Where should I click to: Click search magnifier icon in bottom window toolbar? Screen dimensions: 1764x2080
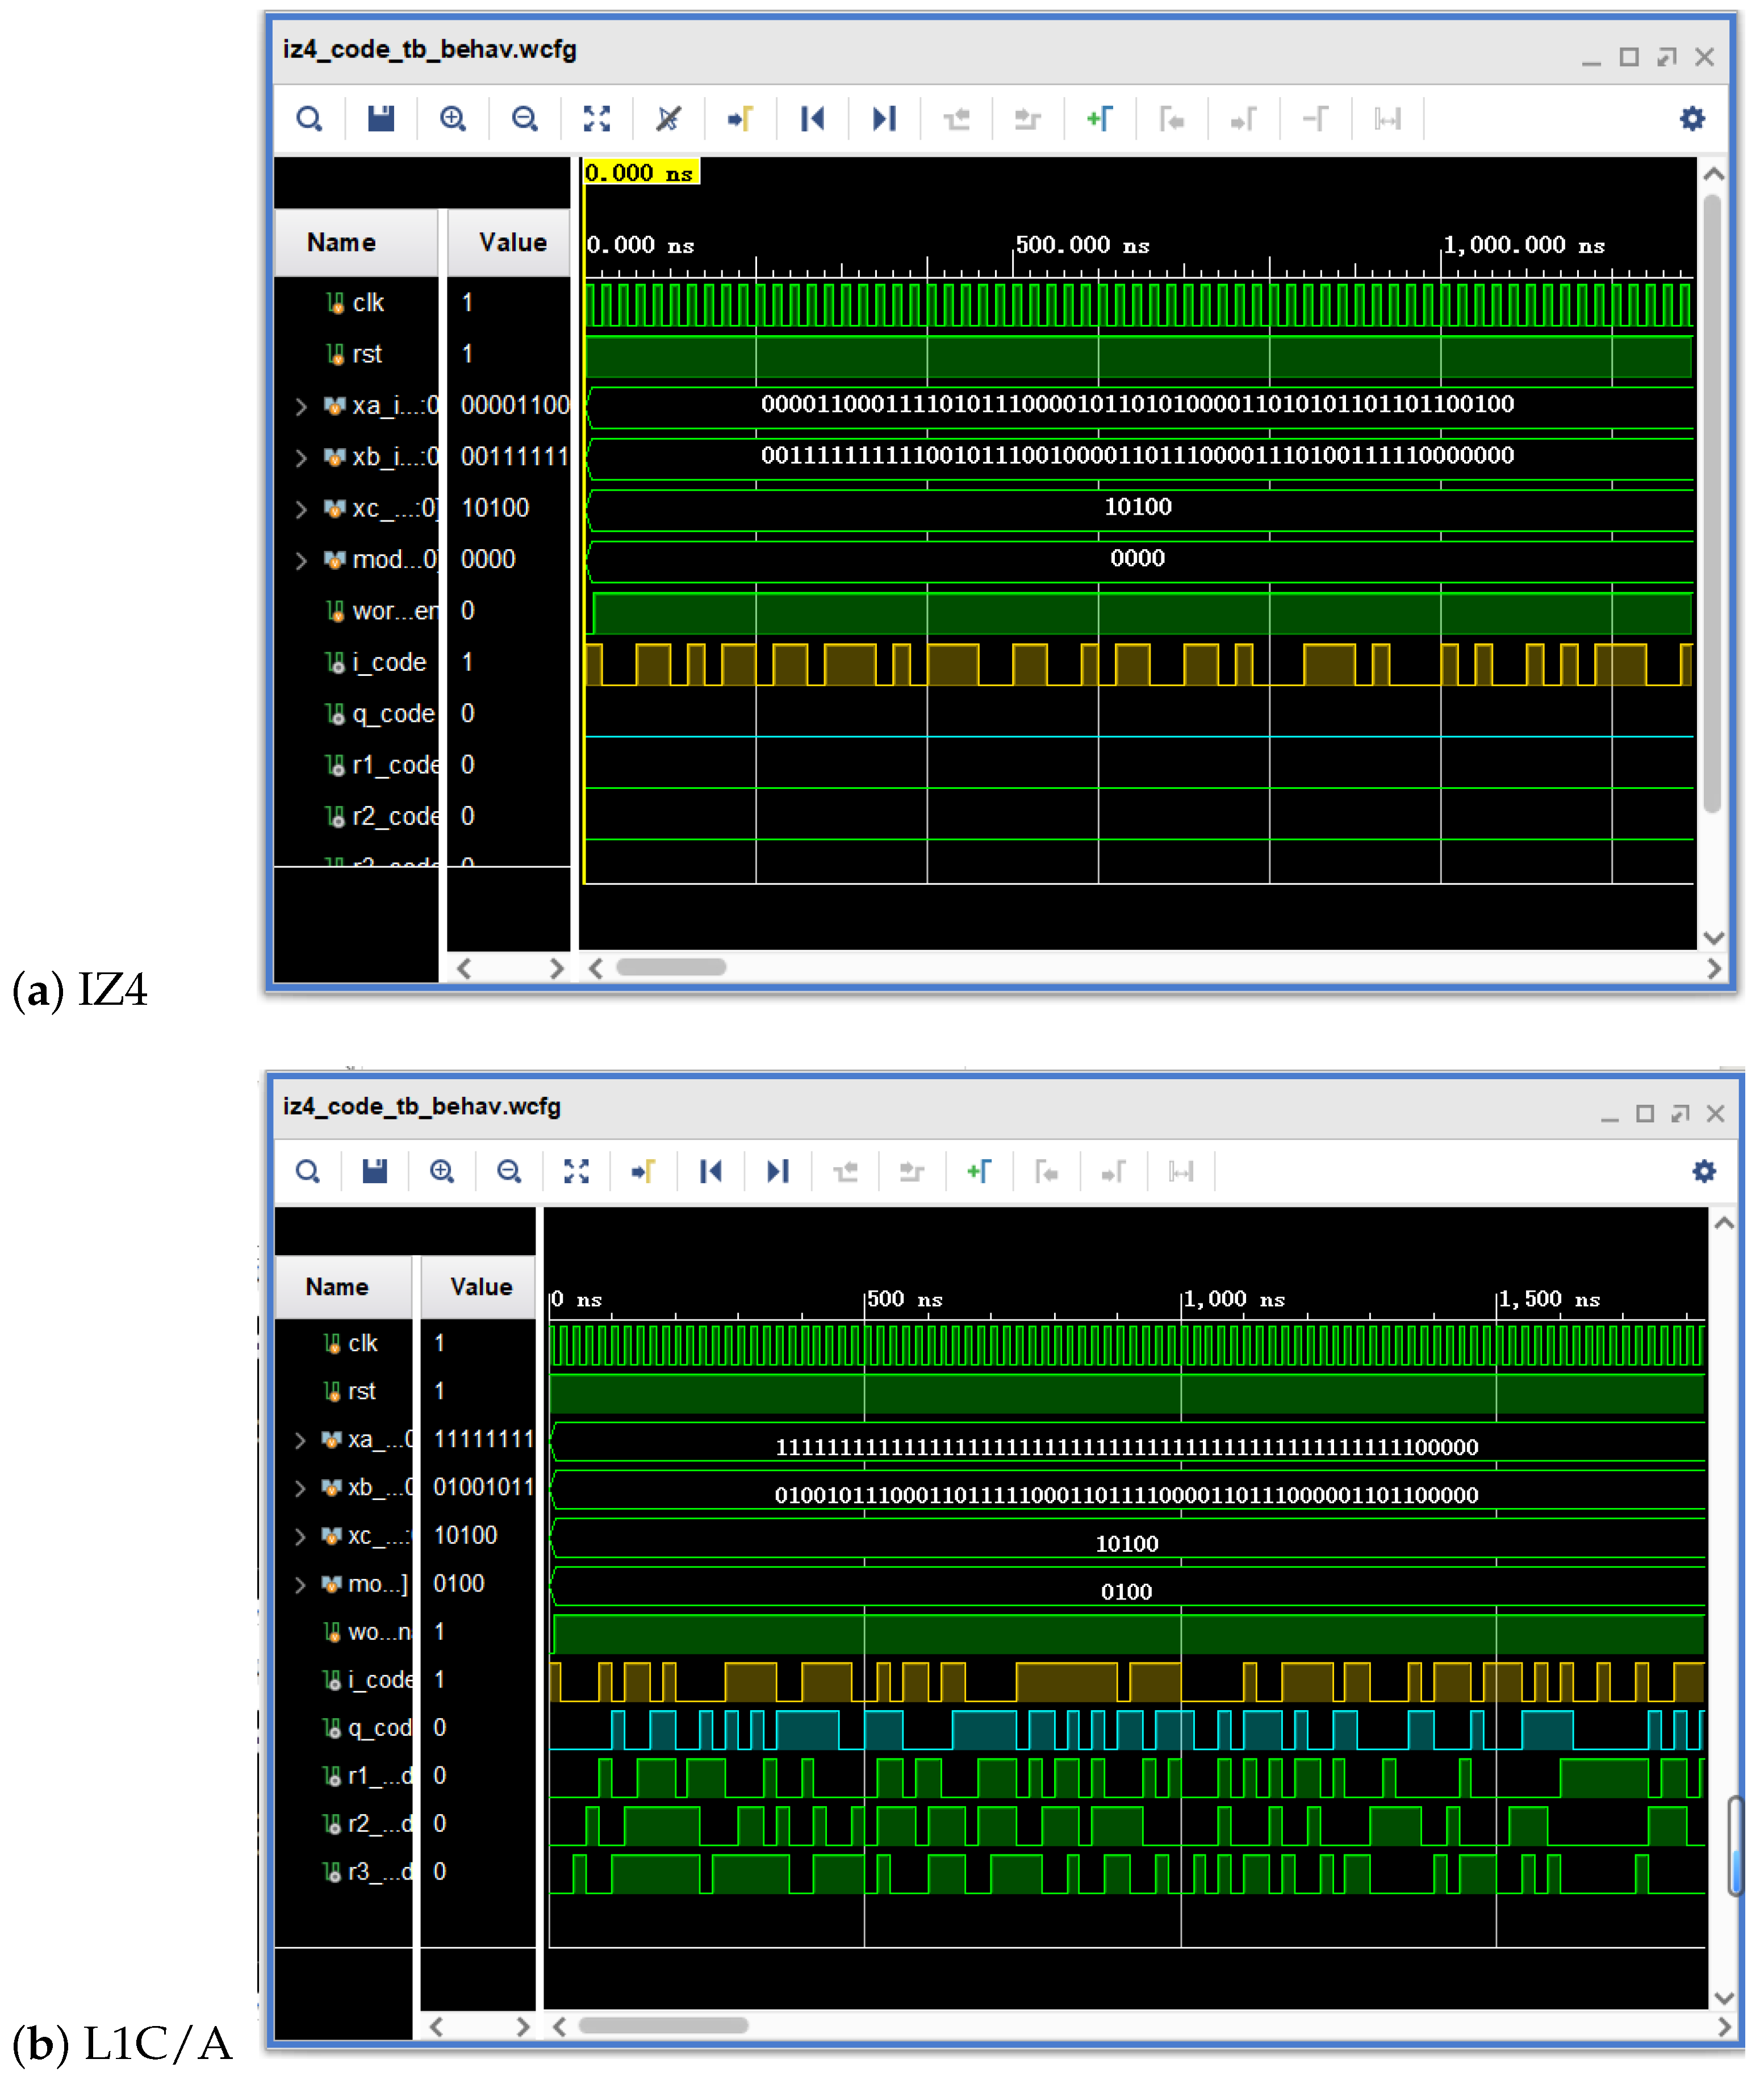308,1171
